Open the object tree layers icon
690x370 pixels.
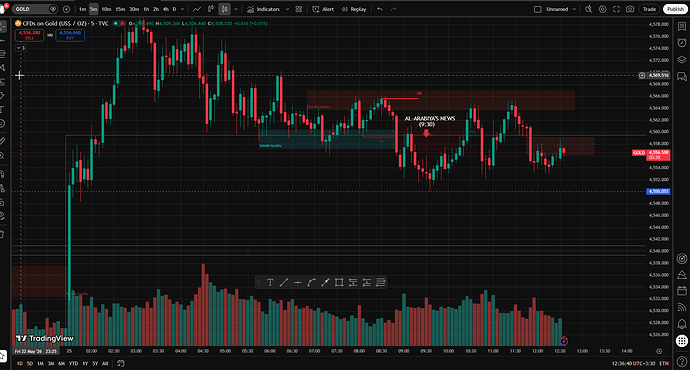[x=682, y=59]
